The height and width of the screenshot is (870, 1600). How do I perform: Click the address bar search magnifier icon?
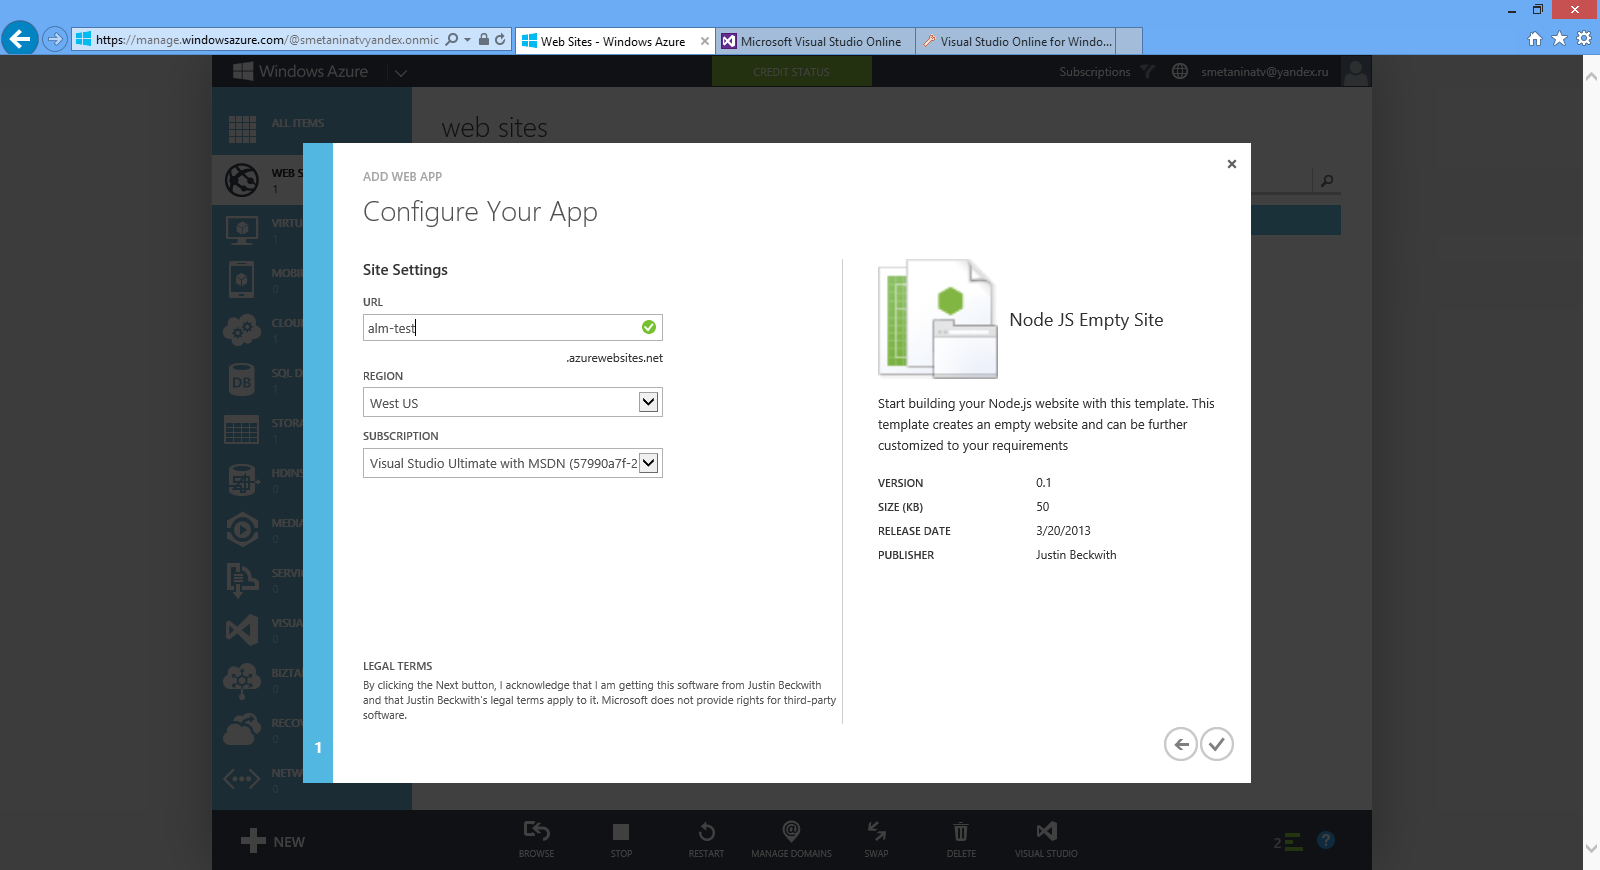[x=452, y=40]
